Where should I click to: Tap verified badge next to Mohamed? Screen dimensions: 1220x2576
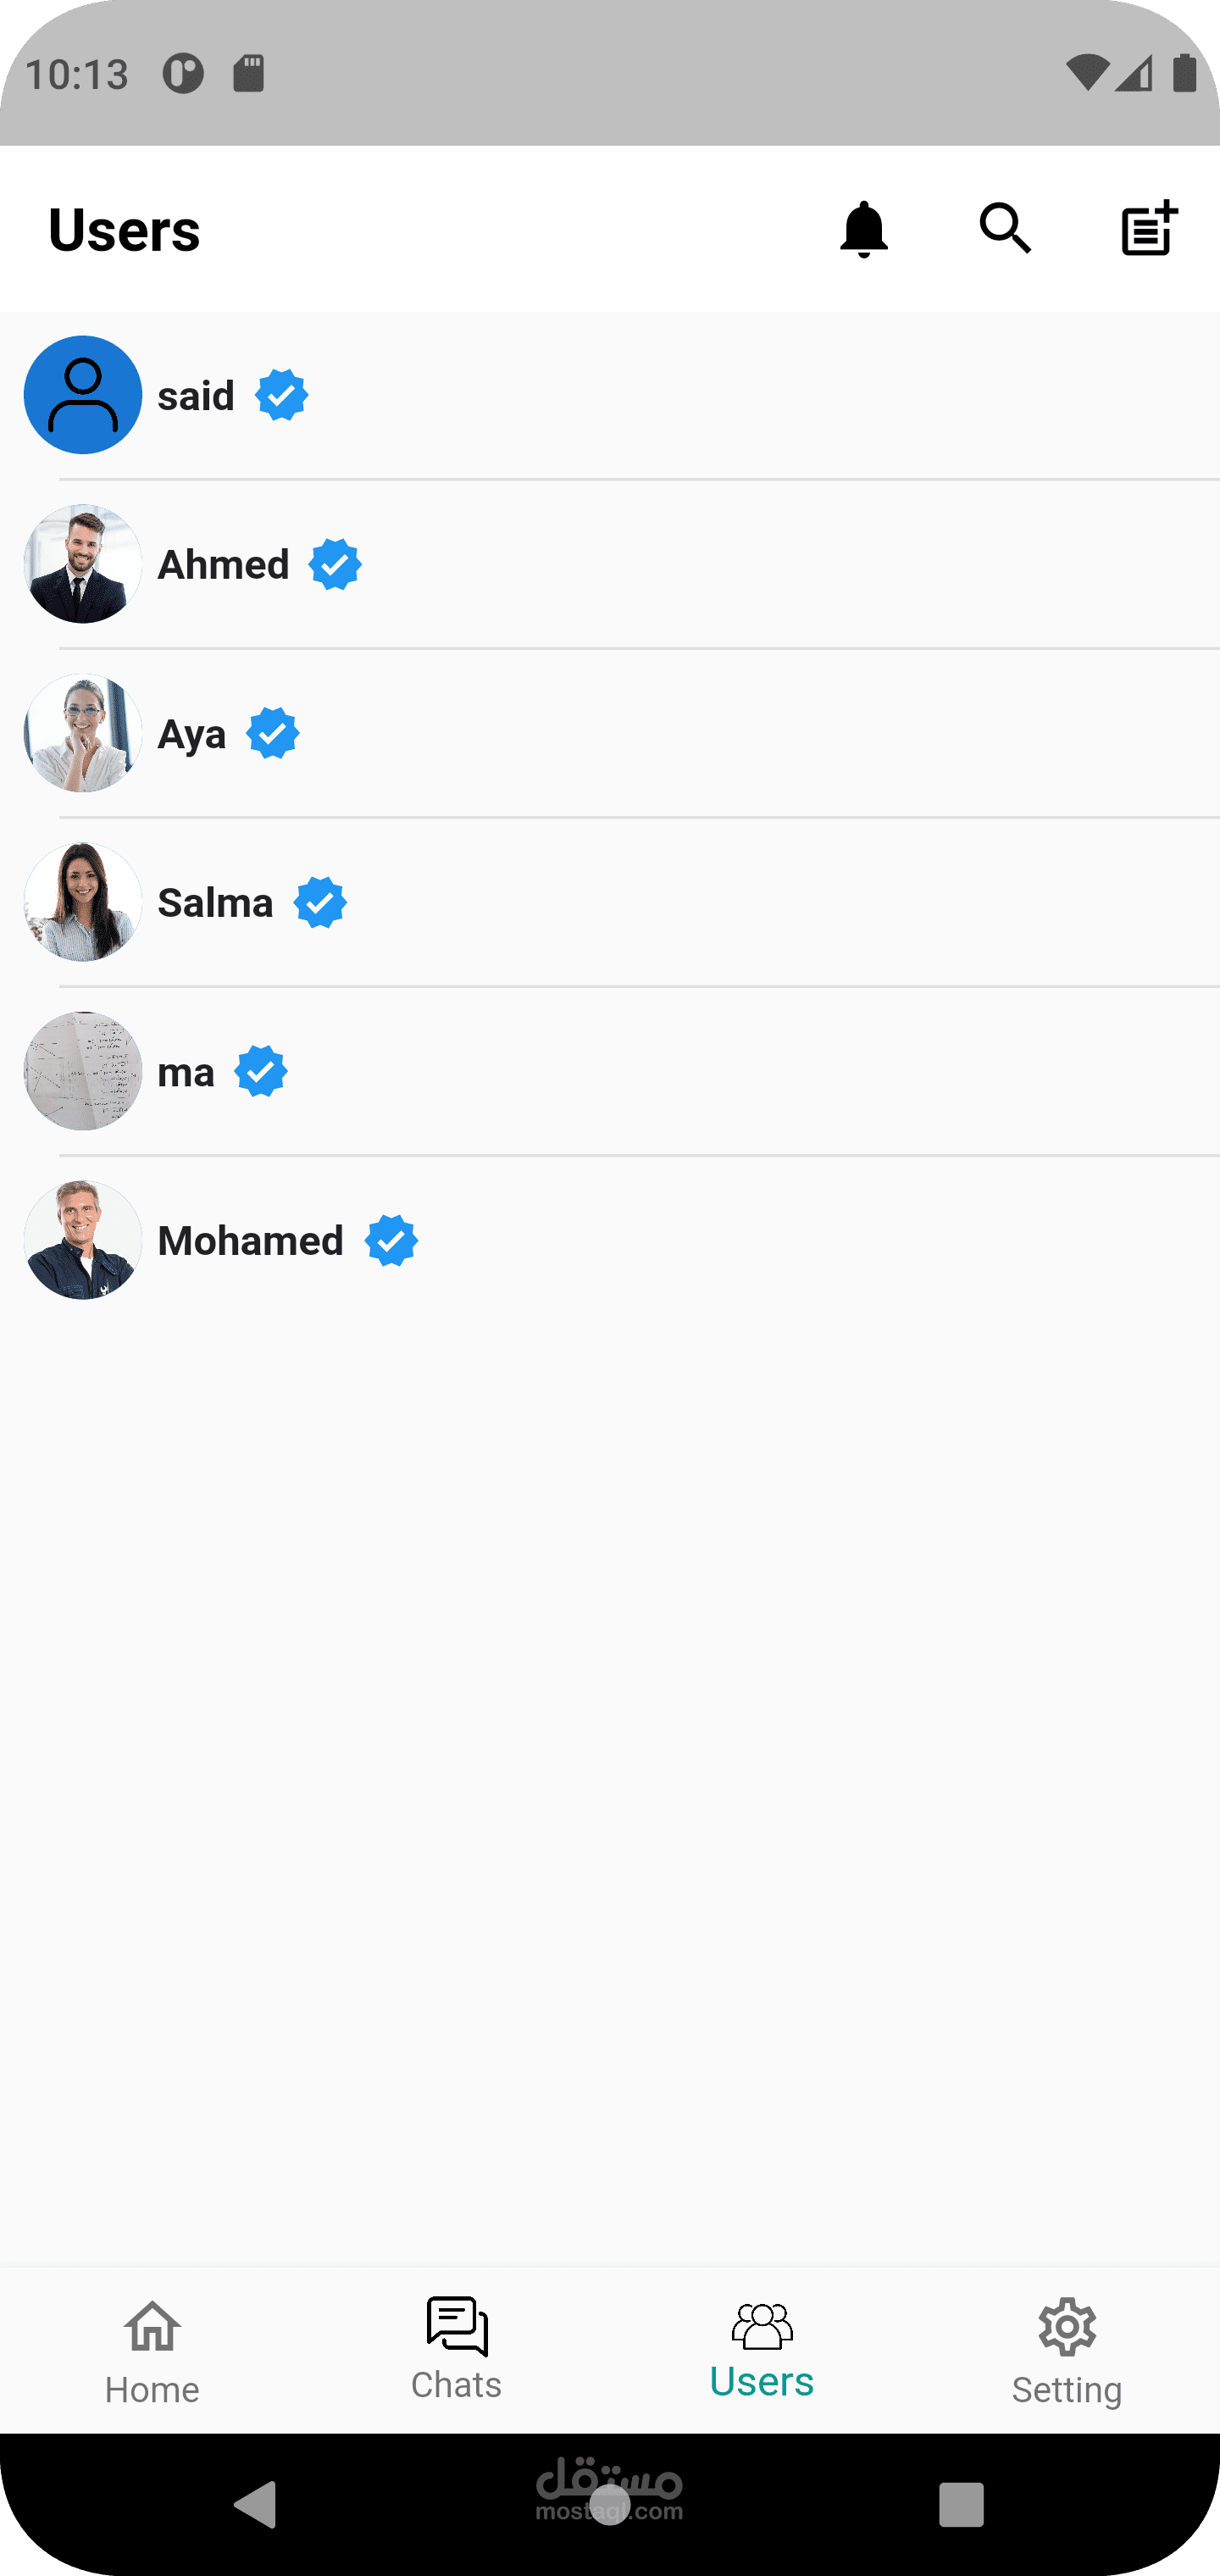click(x=391, y=1241)
